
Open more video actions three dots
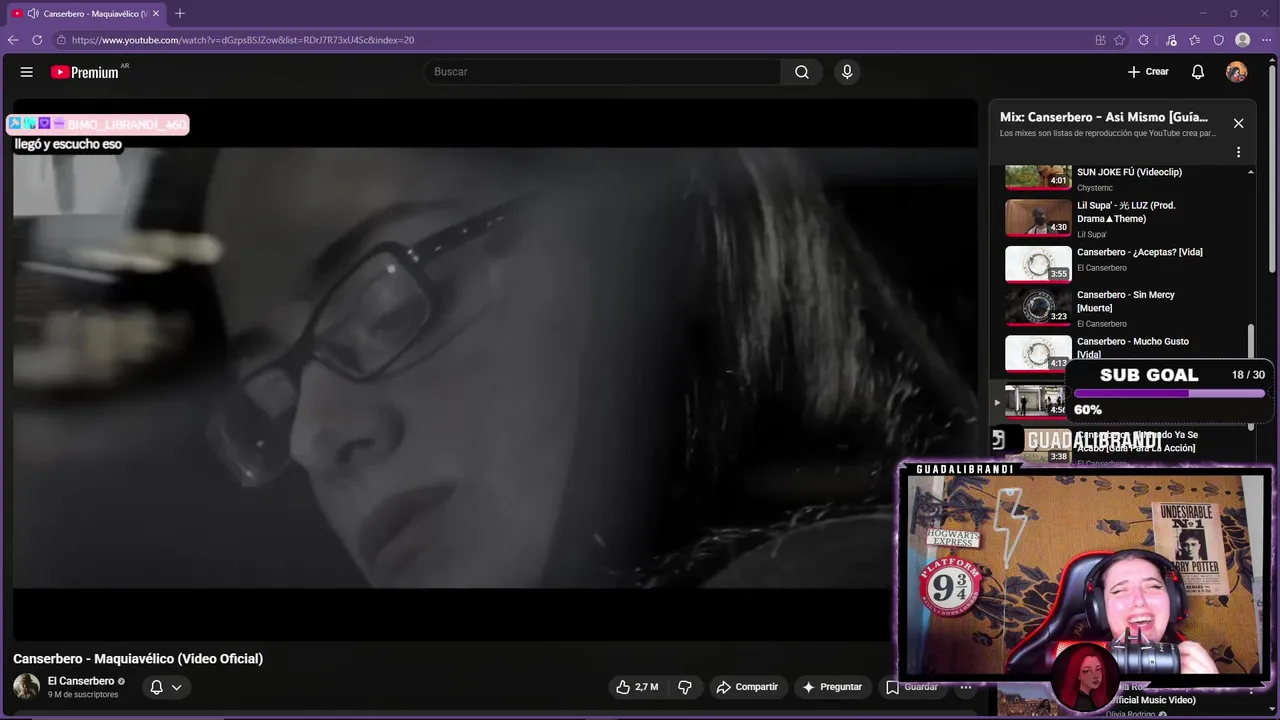coord(966,687)
